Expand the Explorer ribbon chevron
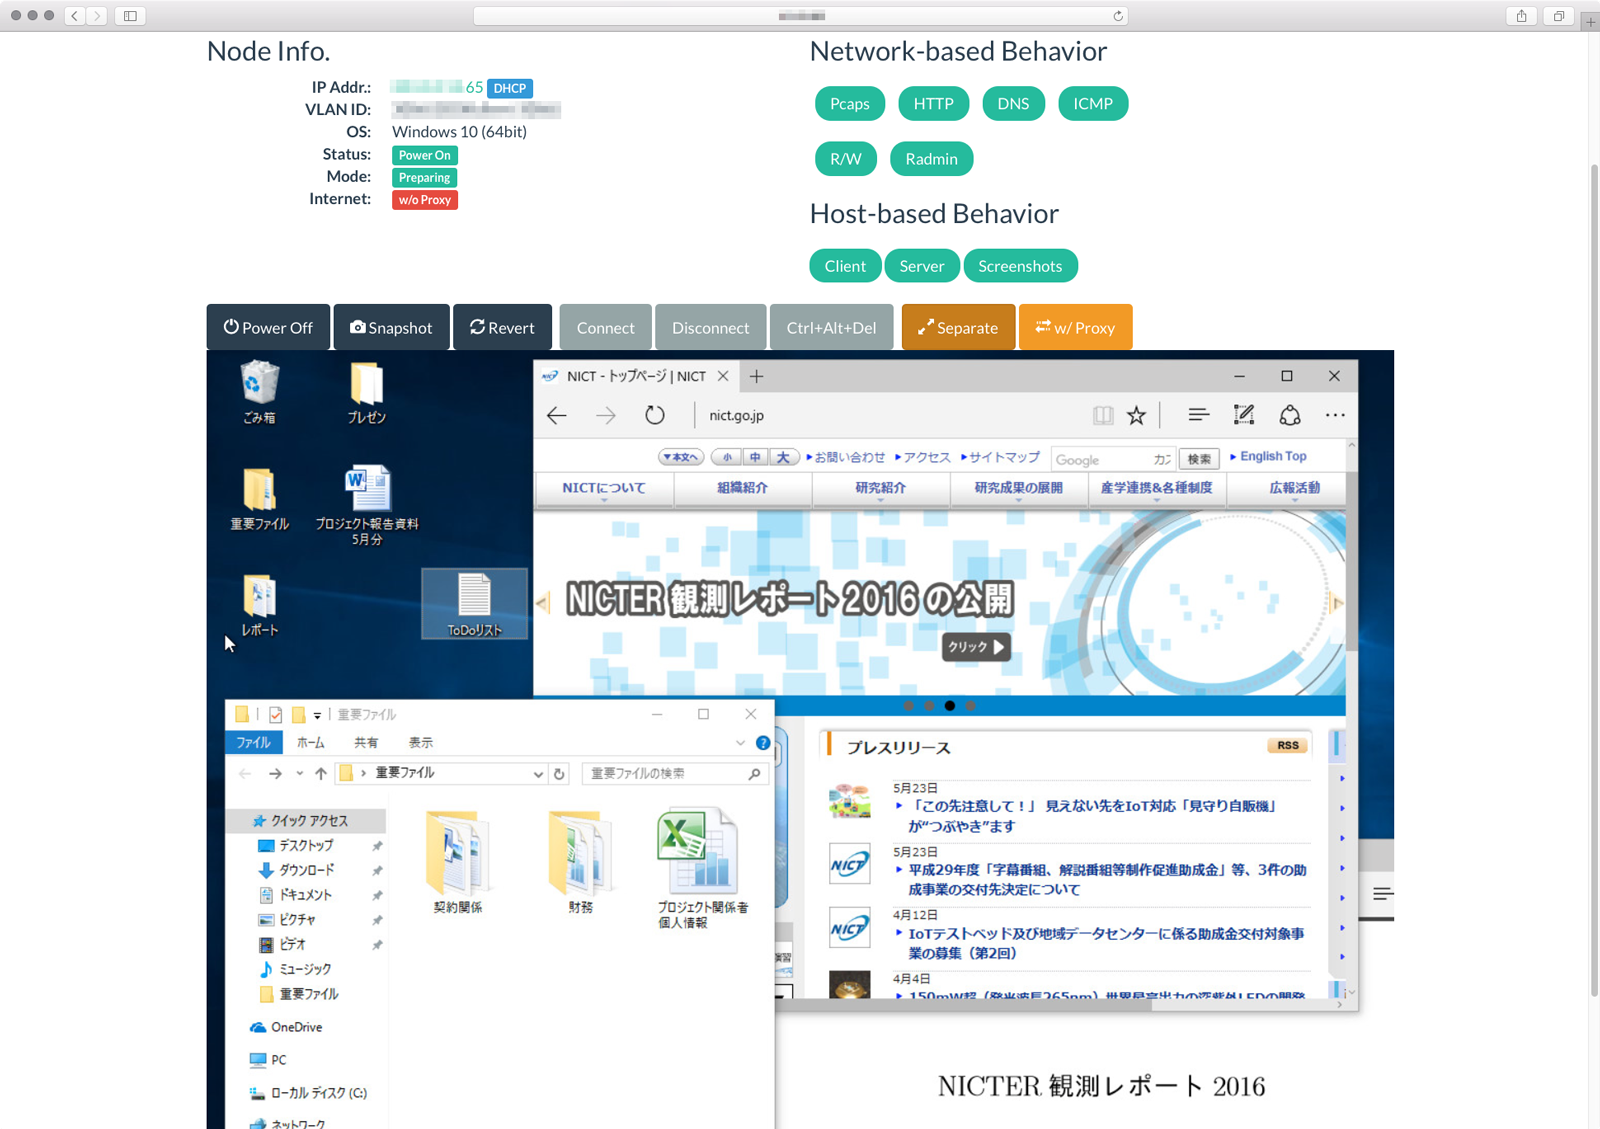The image size is (1600, 1129). pos(740,743)
